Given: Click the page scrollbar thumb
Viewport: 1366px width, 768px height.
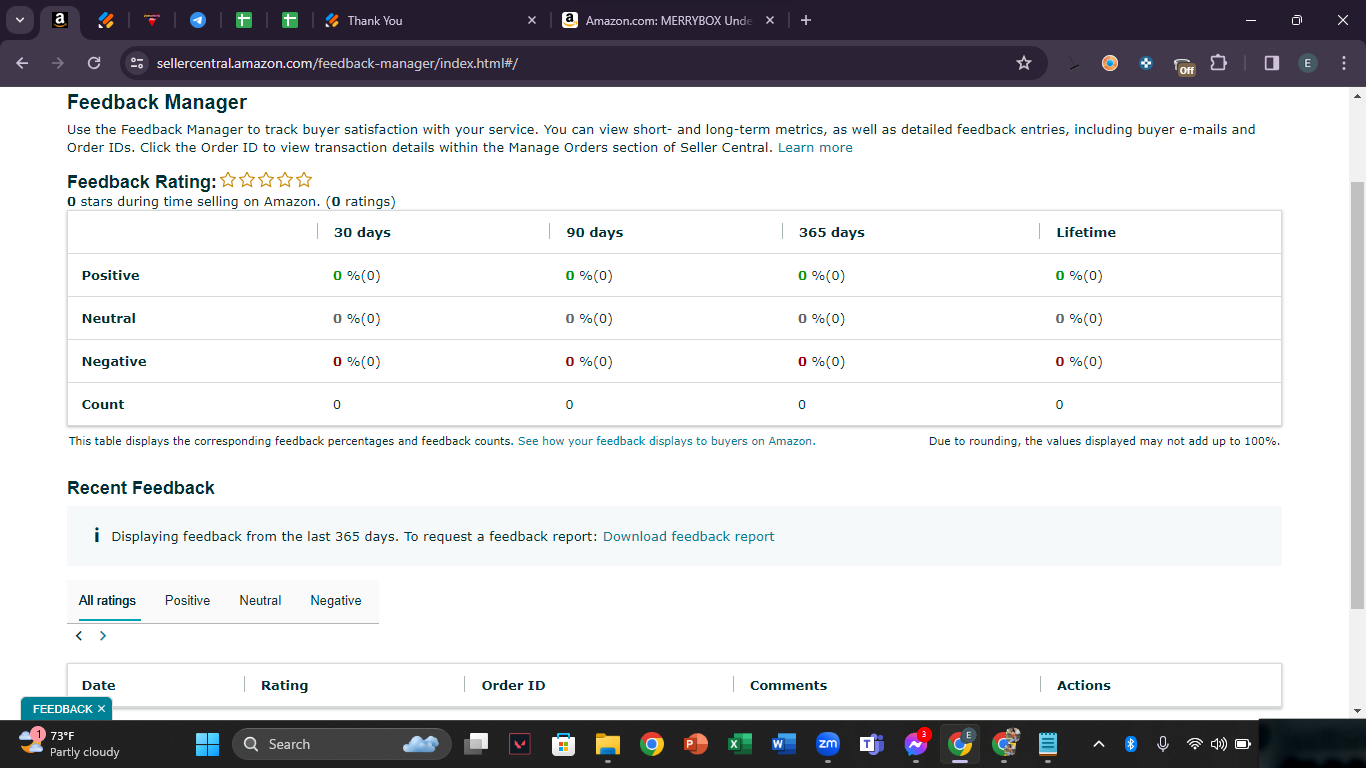Looking at the screenshot, I should coord(1357,394).
